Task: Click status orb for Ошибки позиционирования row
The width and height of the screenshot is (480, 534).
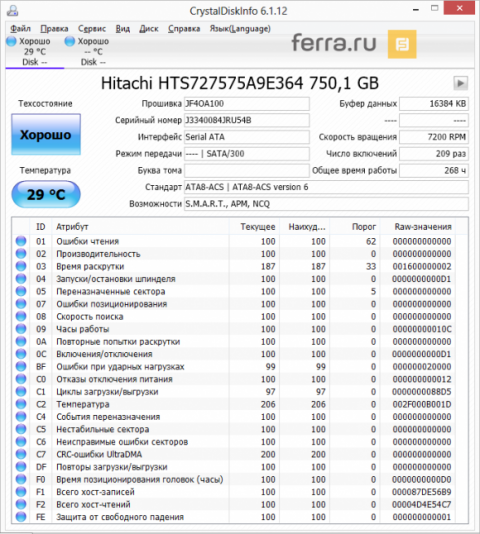Action: (21, 304)
